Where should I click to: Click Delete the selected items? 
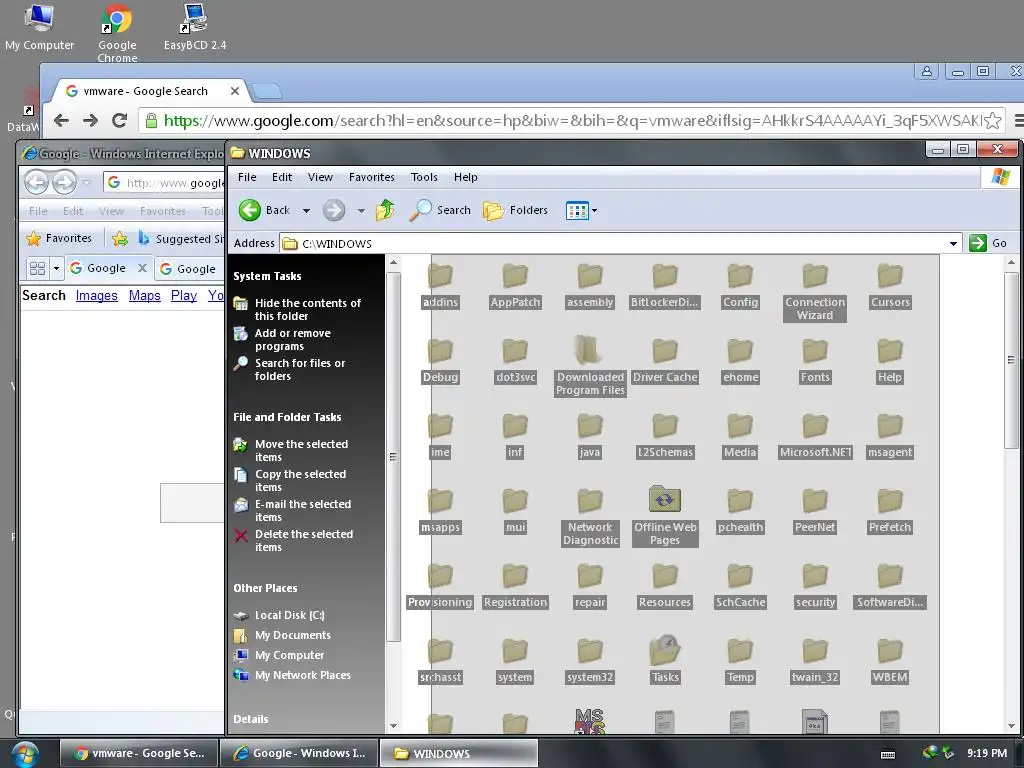click(304, 541)
